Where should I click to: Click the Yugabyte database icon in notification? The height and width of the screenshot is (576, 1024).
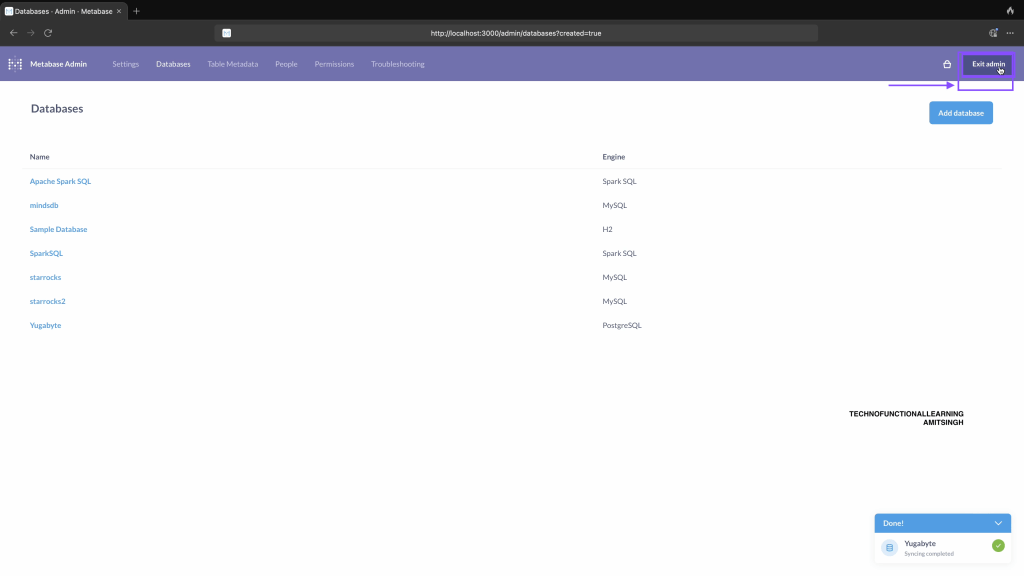pos(889,547)
